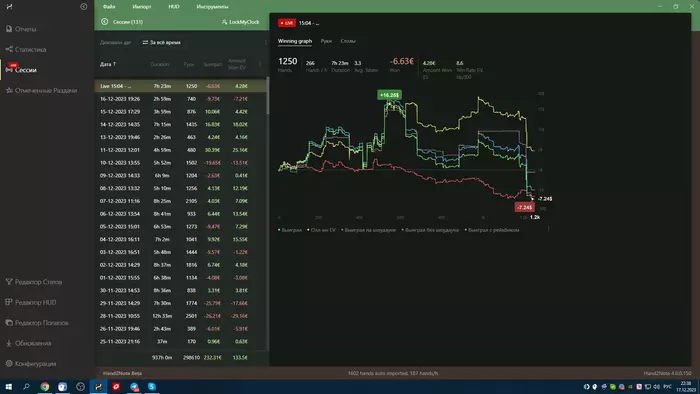Image resolution: width=700 pixels, height=394 pixels.
Task: Open the Отчеты section icon
Action: point(9,29)
